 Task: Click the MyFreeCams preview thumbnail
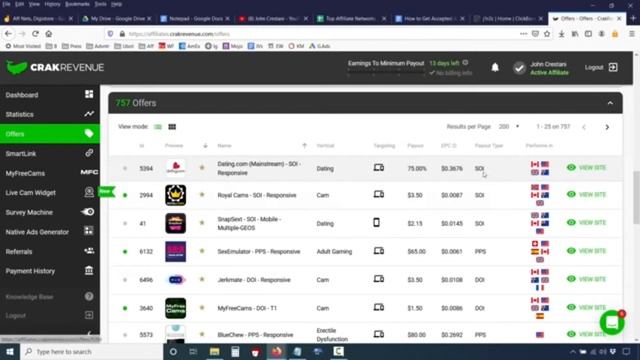click(176, 308)
